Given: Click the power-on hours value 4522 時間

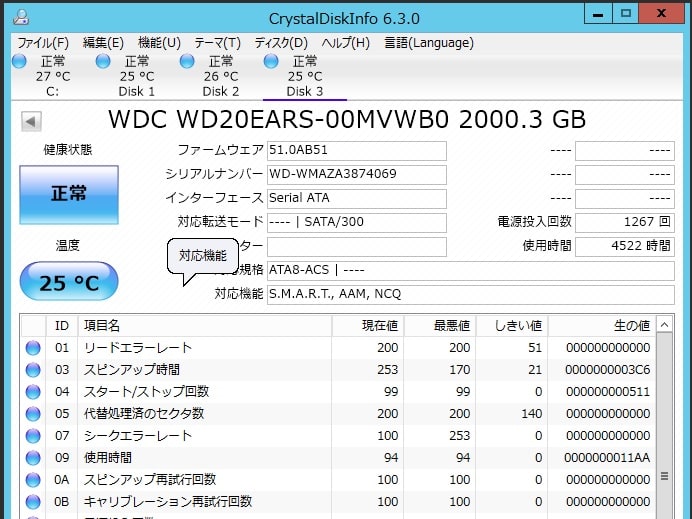Looking at the screenshot, I should pyautogui.click(x=625, y=246).
